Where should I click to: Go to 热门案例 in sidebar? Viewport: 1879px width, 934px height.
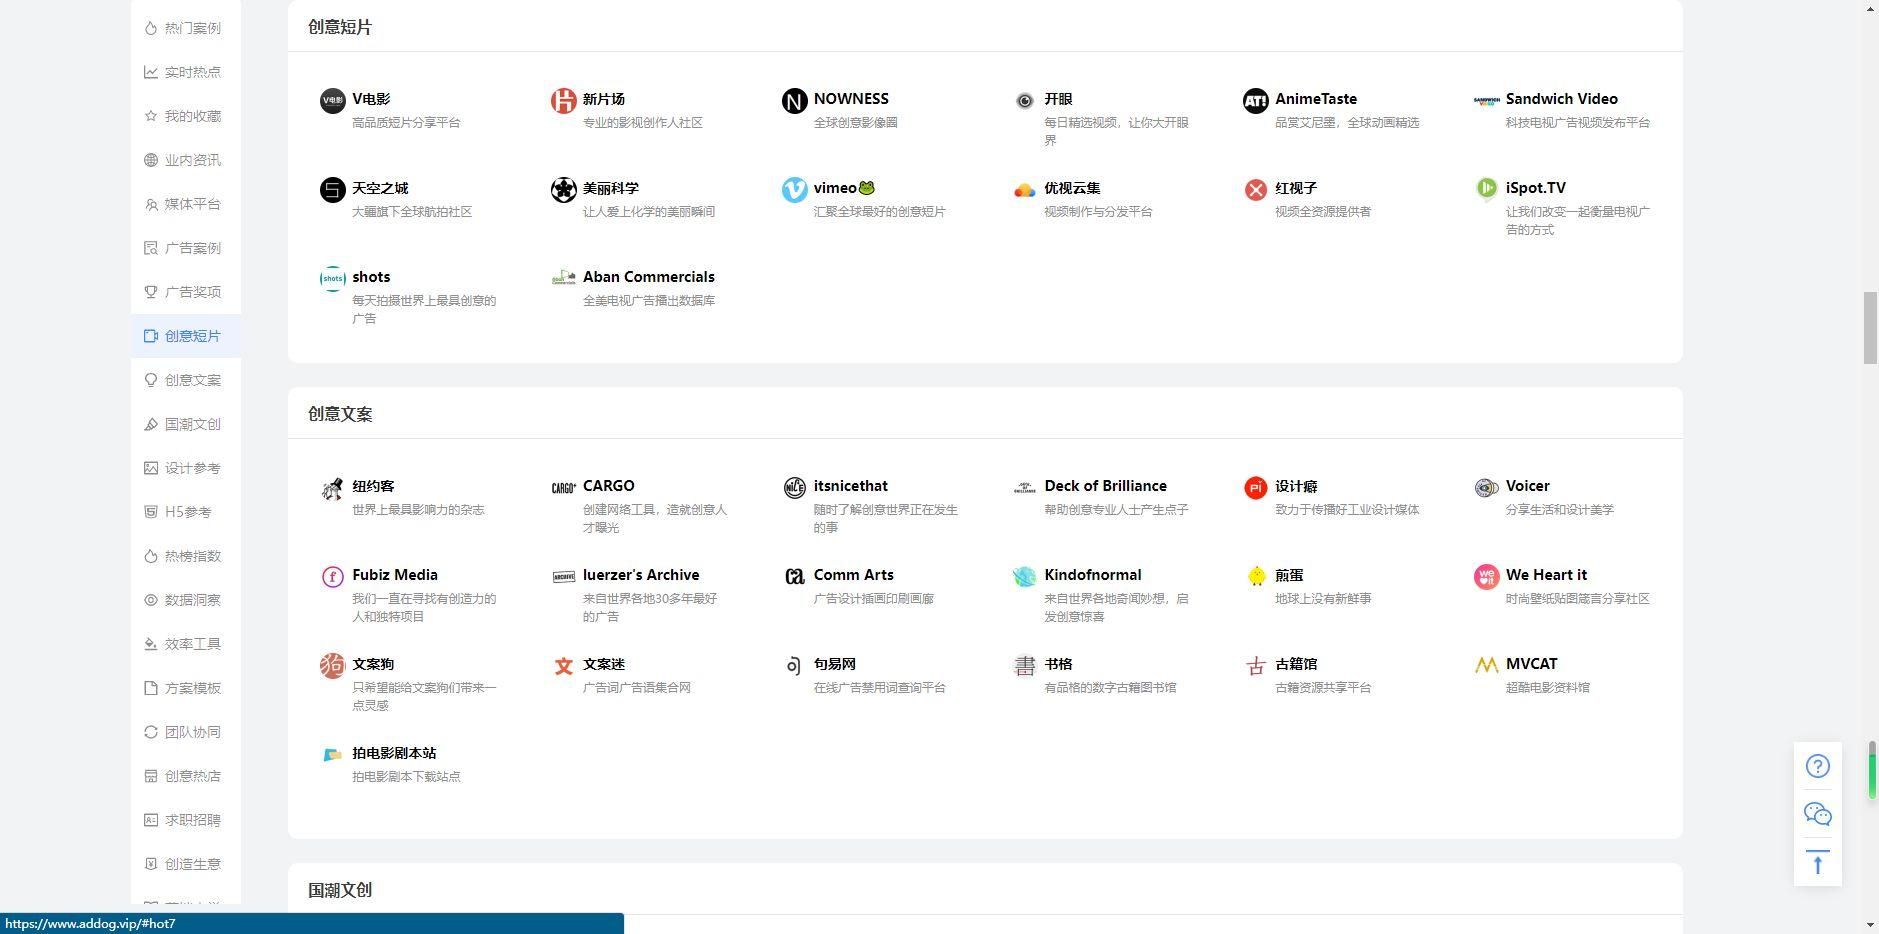coord(185,28)
